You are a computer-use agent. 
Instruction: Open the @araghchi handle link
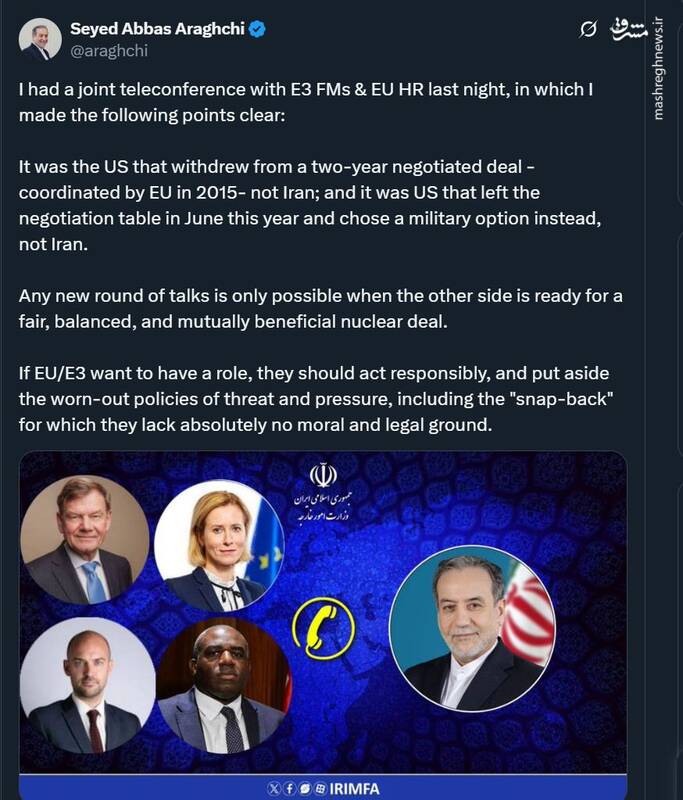[x=109, y=51]
